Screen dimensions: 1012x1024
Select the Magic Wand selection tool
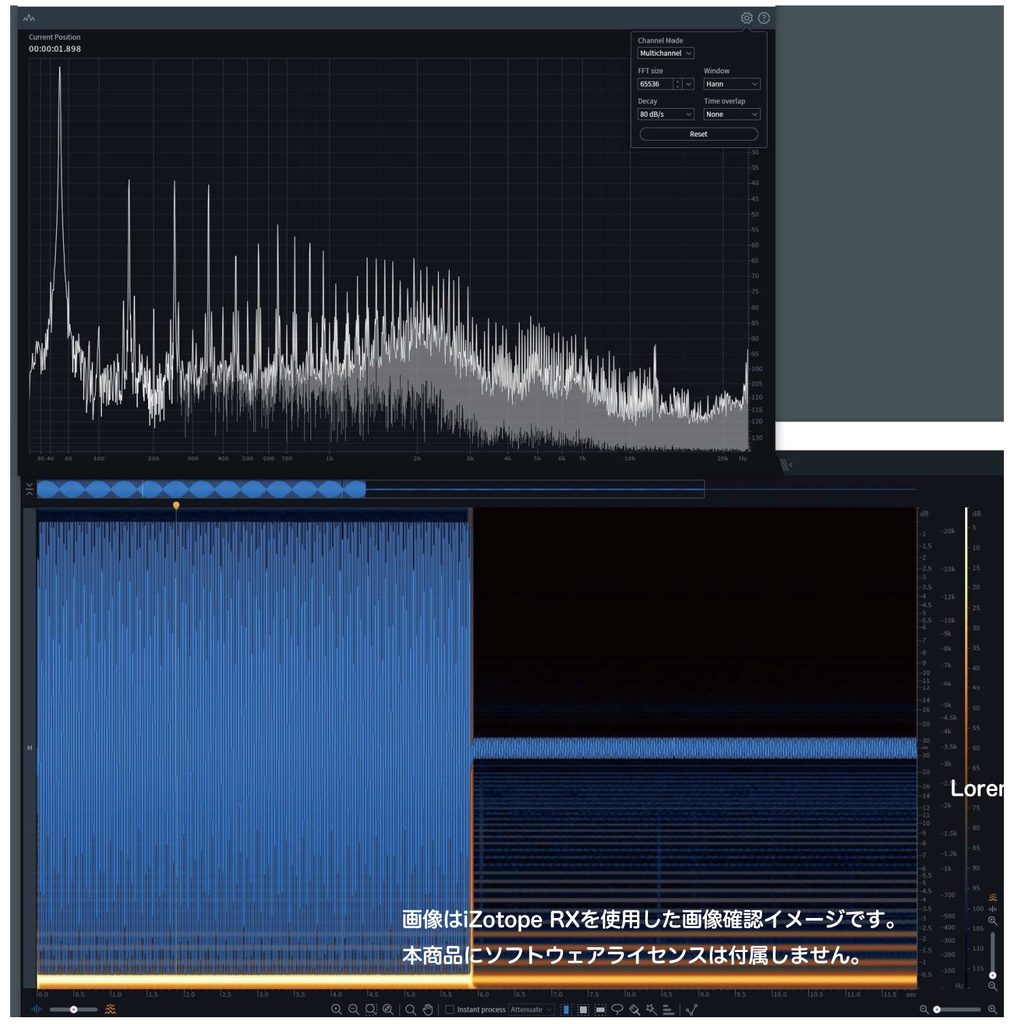pyautogui.click(x=650, y=1010)
